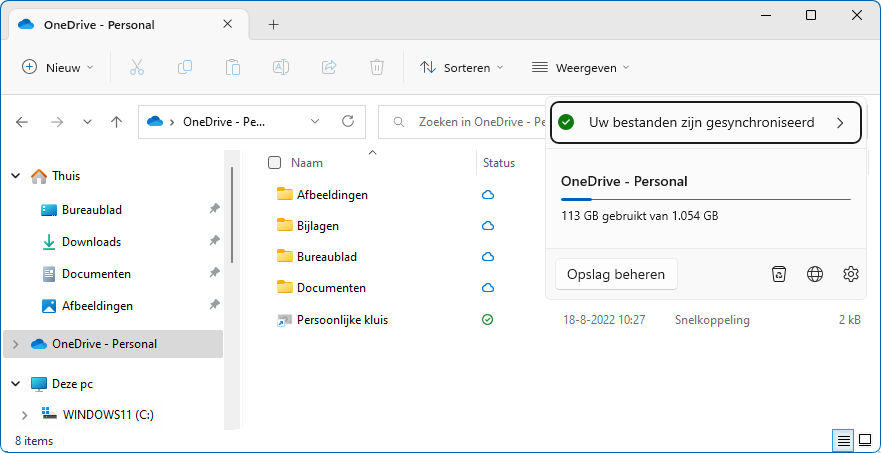Click the OneDrive storage usage bar
This screenshot has width=881, height=453.
[706, 199]
